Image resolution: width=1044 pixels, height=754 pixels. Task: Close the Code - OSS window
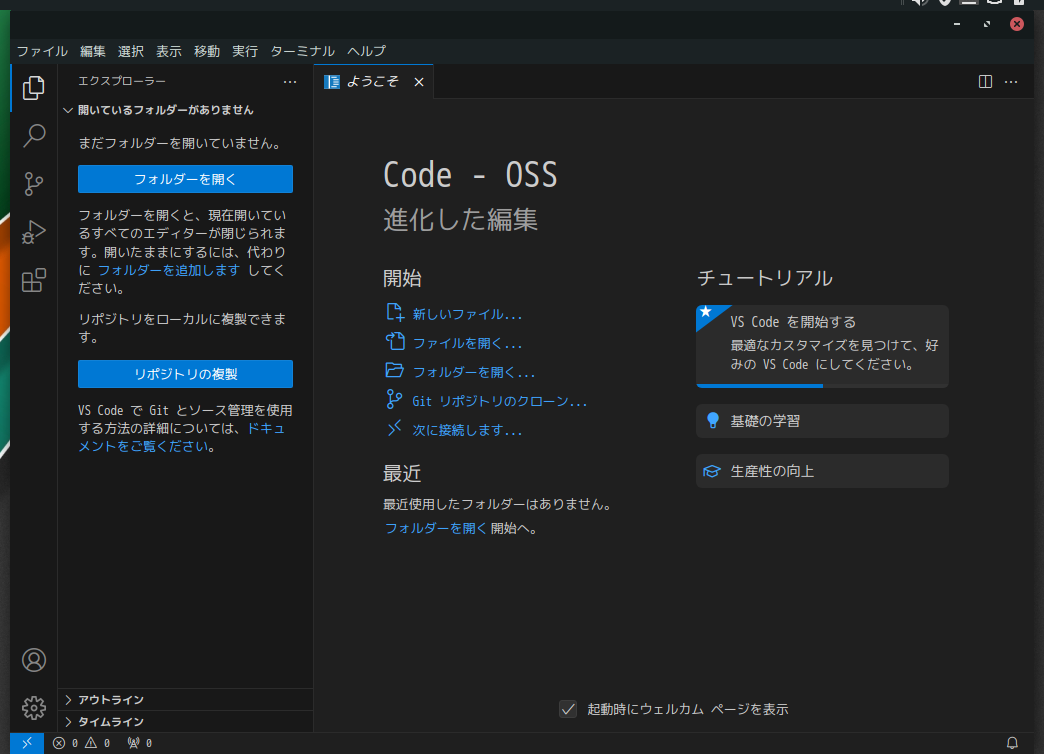(1017, 24)
